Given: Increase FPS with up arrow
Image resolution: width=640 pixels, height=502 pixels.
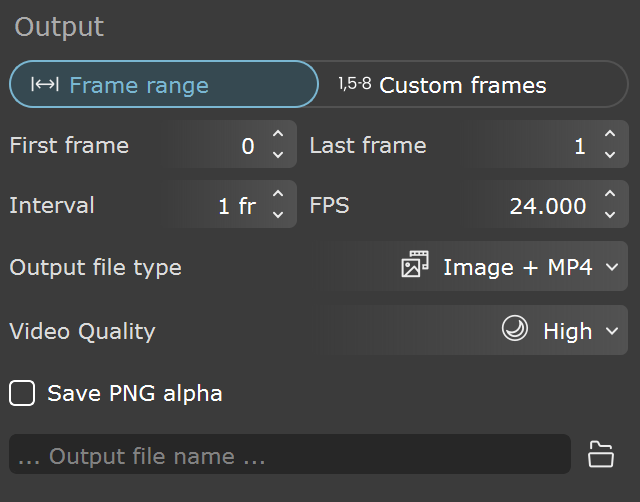Looking at the screenshot, I should click(610, 194).
